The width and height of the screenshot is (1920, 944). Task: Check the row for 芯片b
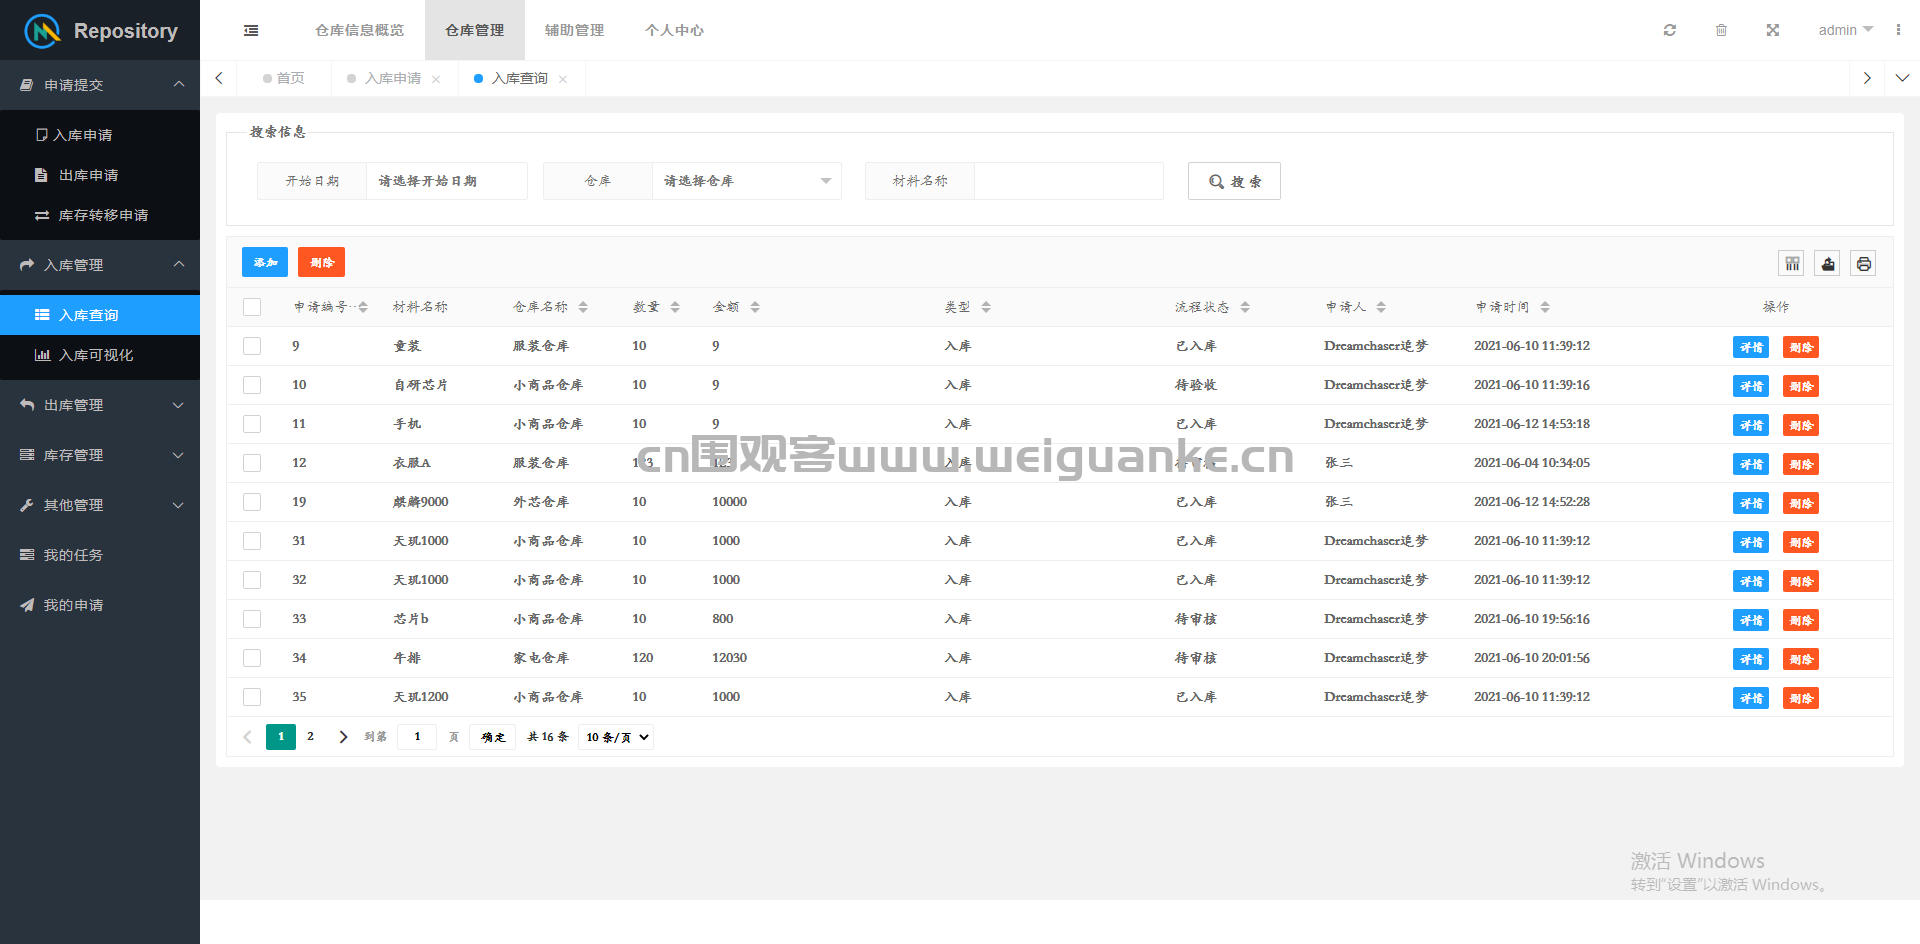coord(252,619)
